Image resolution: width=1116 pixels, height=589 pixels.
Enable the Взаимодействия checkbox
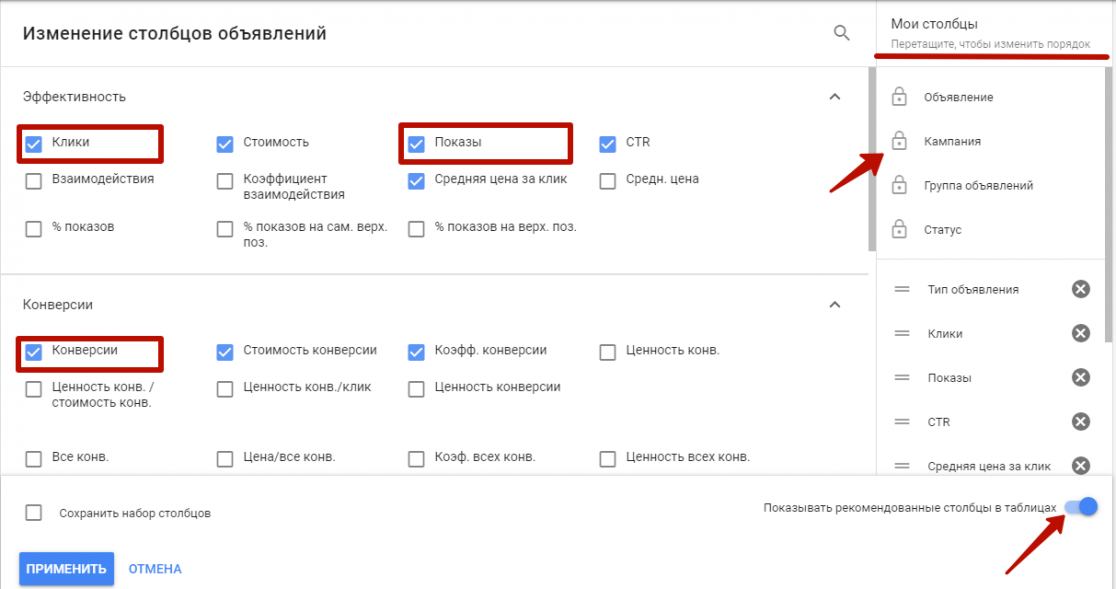(33, 181)
